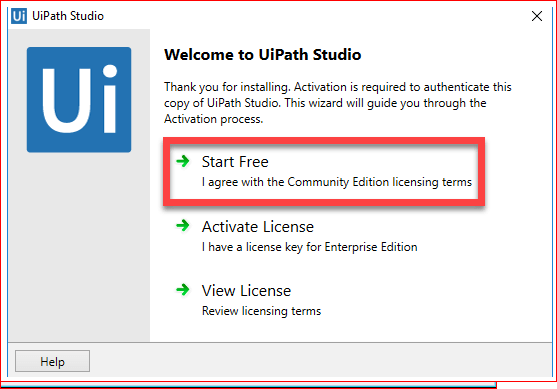
Task: Click the large UiPath logo on left panel
Action: pos(79,100)
